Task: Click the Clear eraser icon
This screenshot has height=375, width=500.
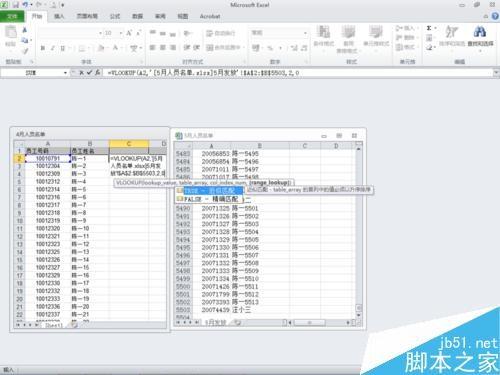Action: point(429,48)
